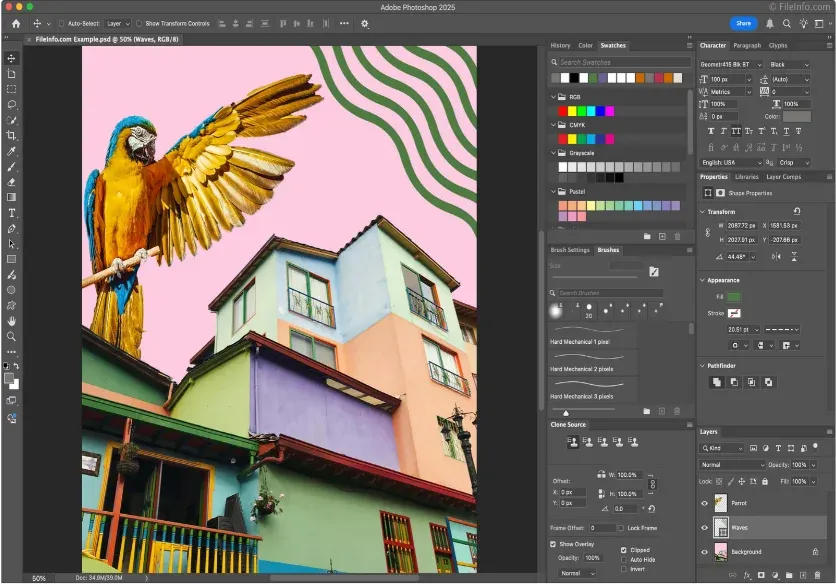Open the Search icon in top bar
Screen dimensions: 836x584
pos(786,23)
